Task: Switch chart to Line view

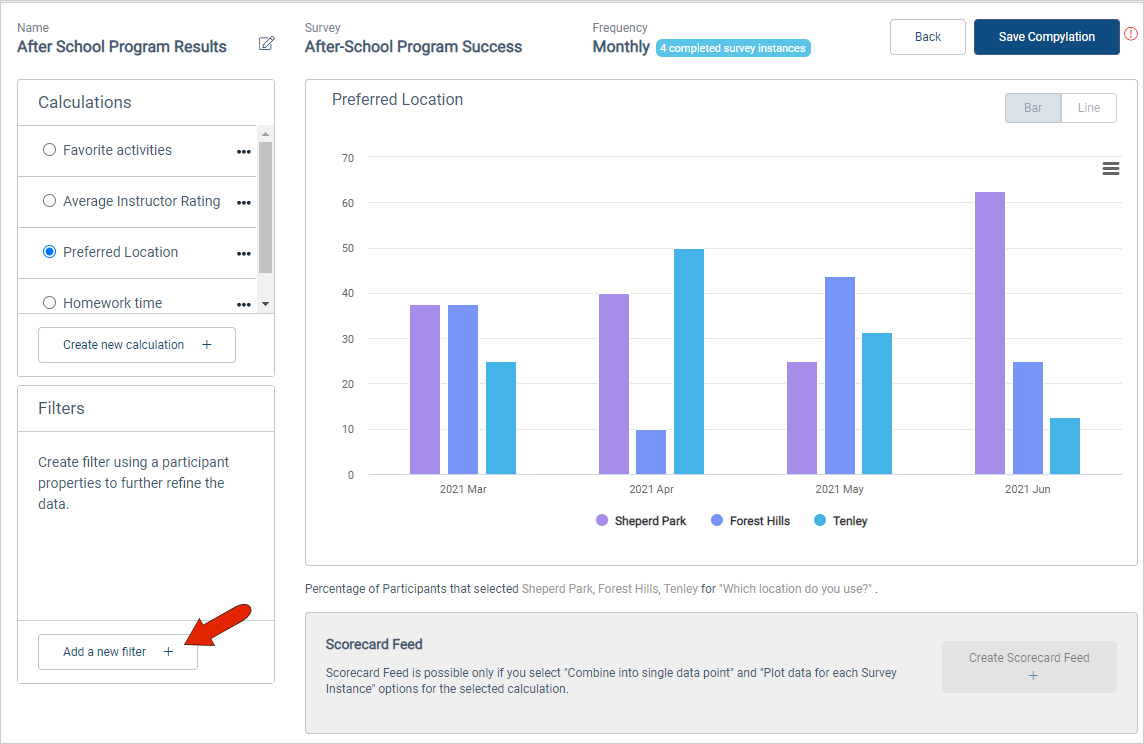Action: coord(1088,108)
